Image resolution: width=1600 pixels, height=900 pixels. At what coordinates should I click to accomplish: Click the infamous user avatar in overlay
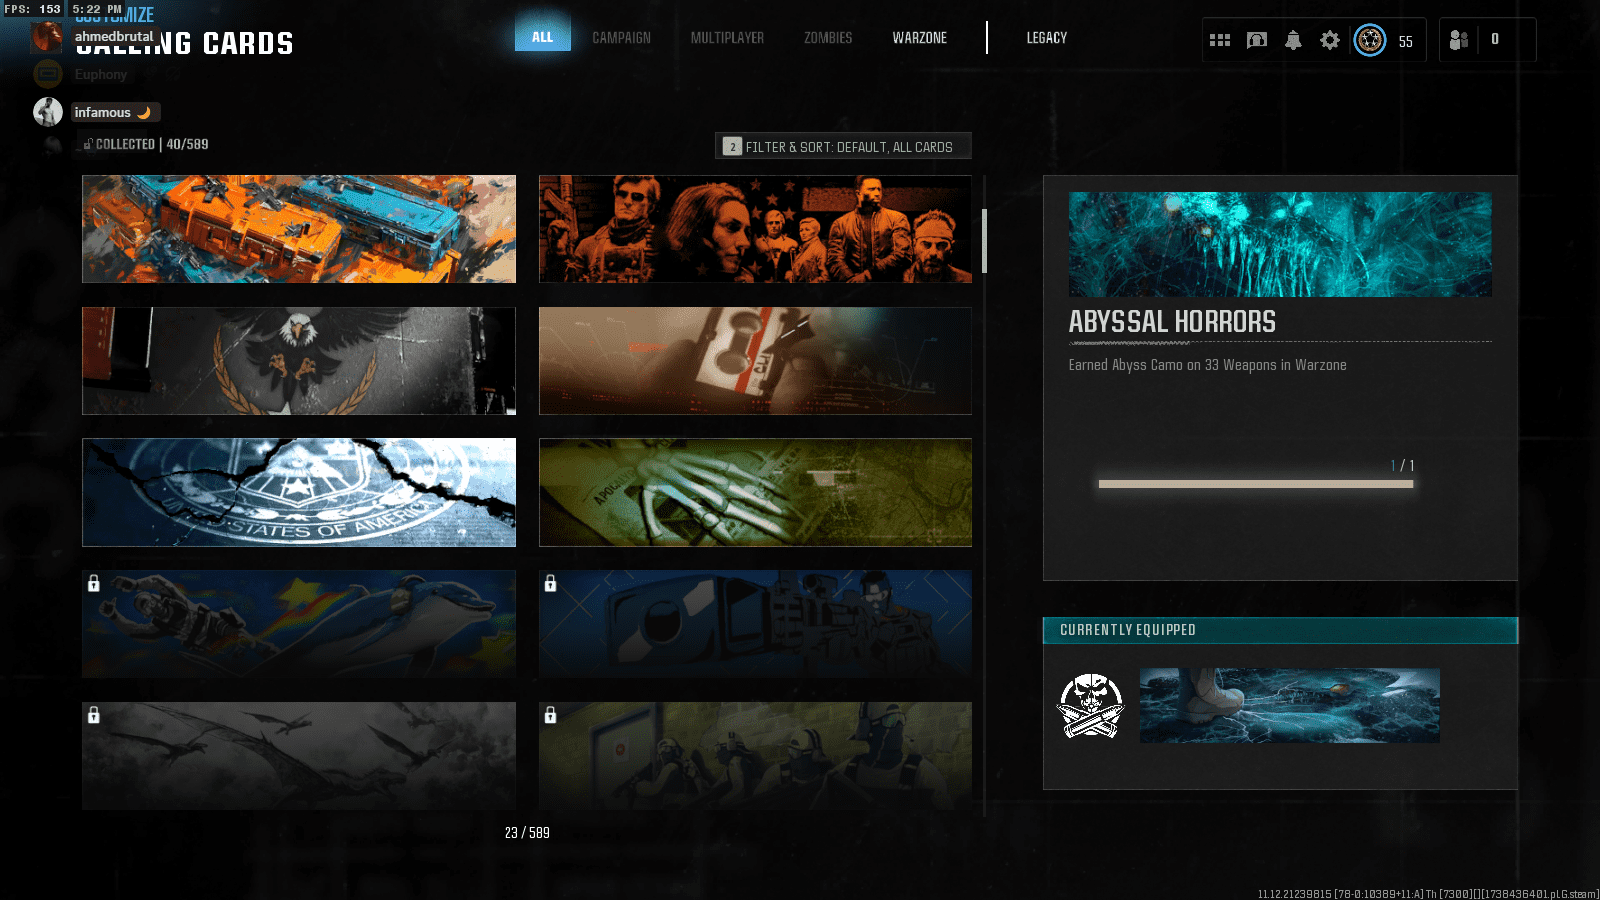coord(48,112)
